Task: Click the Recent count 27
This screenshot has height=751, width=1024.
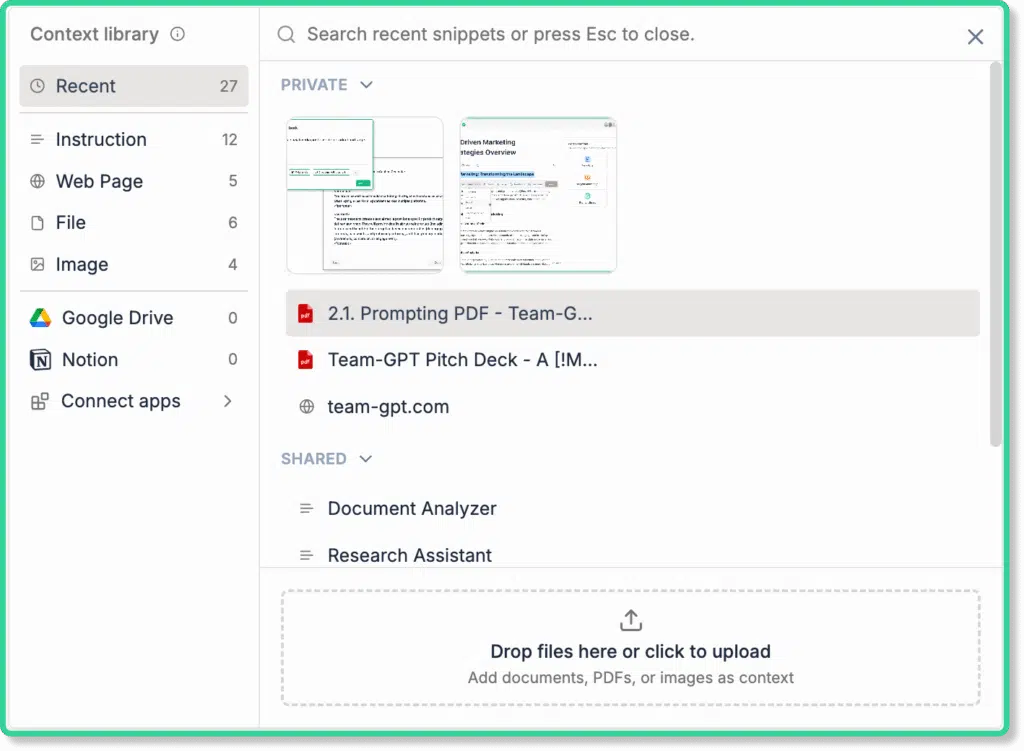Action: (x=229, y=86)
